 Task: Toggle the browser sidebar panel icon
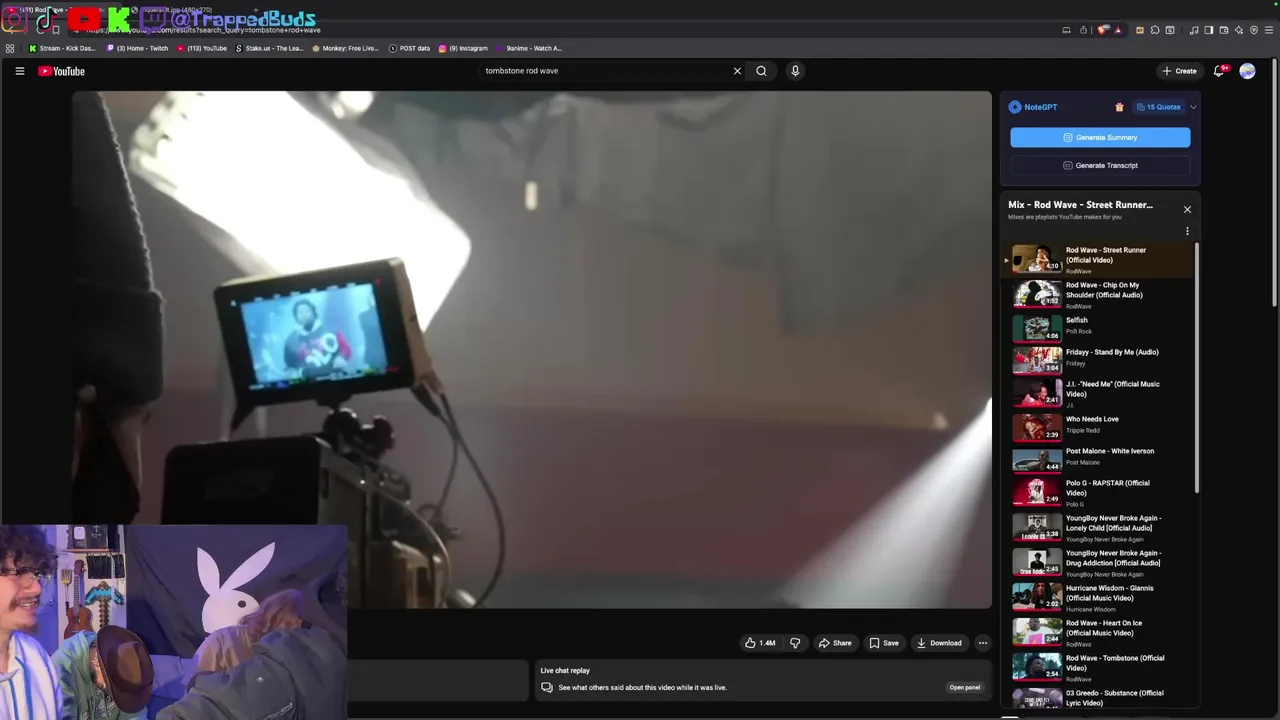click(1209, 30)
